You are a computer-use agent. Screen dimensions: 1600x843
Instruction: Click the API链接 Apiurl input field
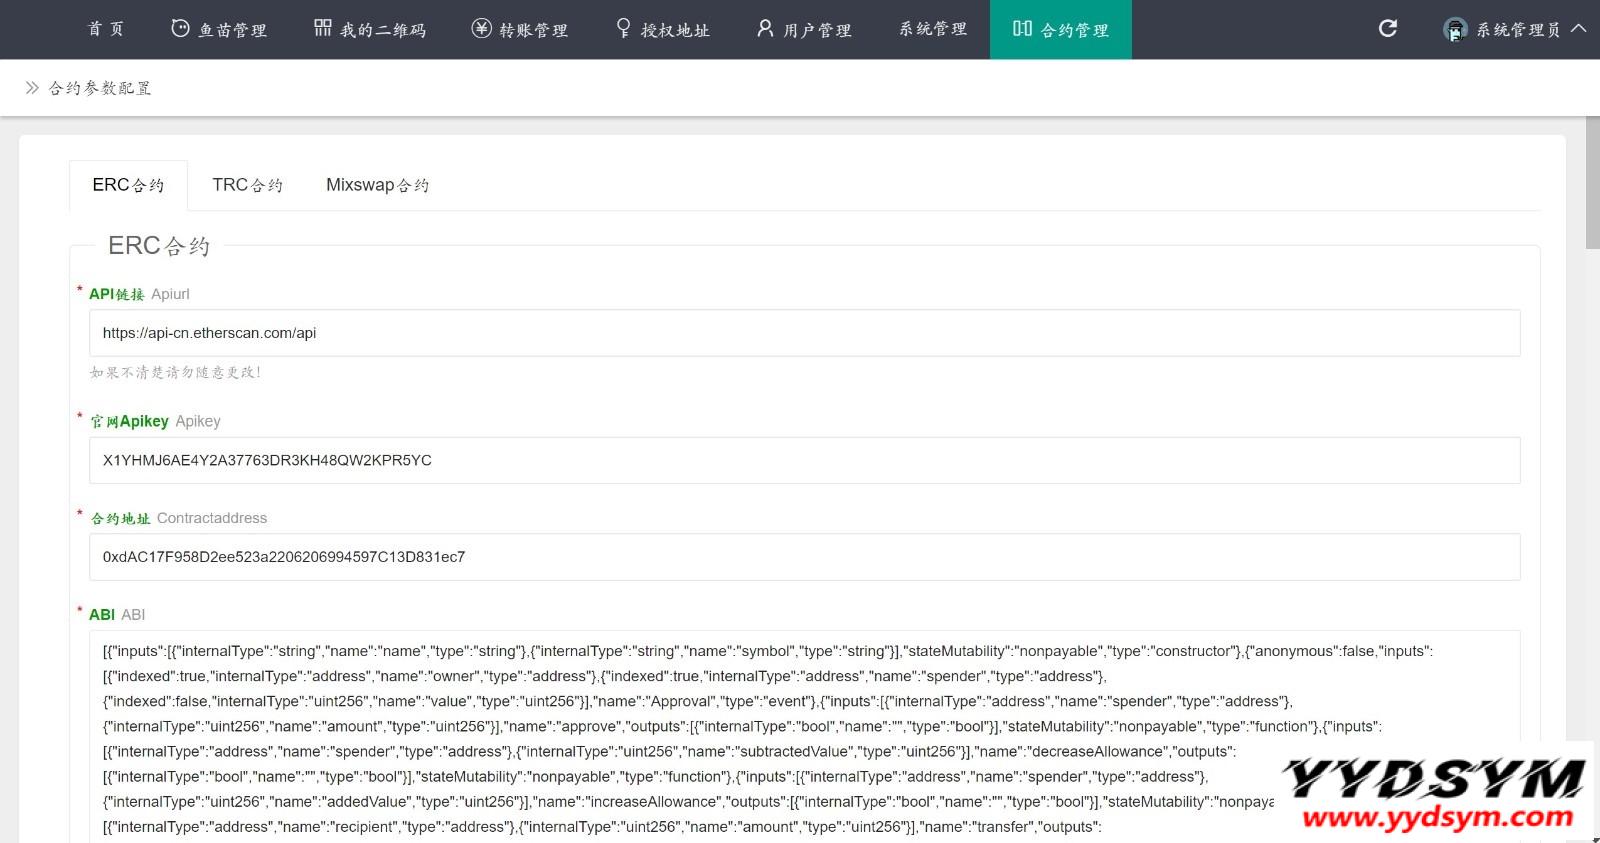click(804, 333)
